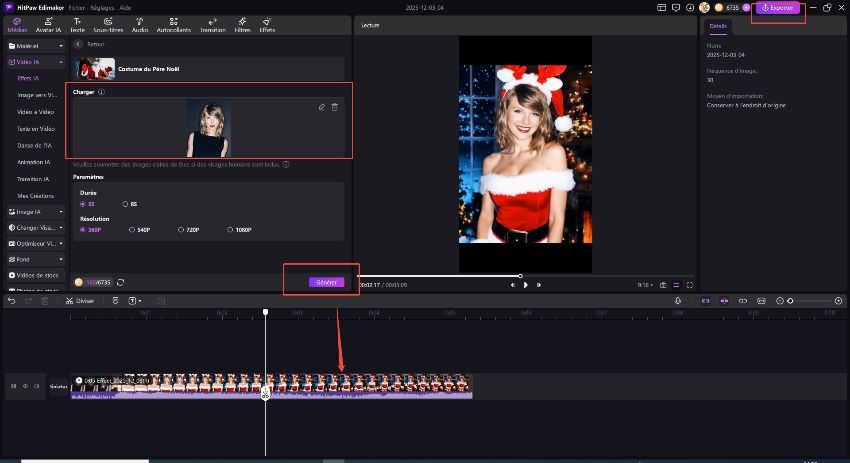This screenshot has width=850, height=463.
Task: Click the Générer button
Action: coord(326,282)
